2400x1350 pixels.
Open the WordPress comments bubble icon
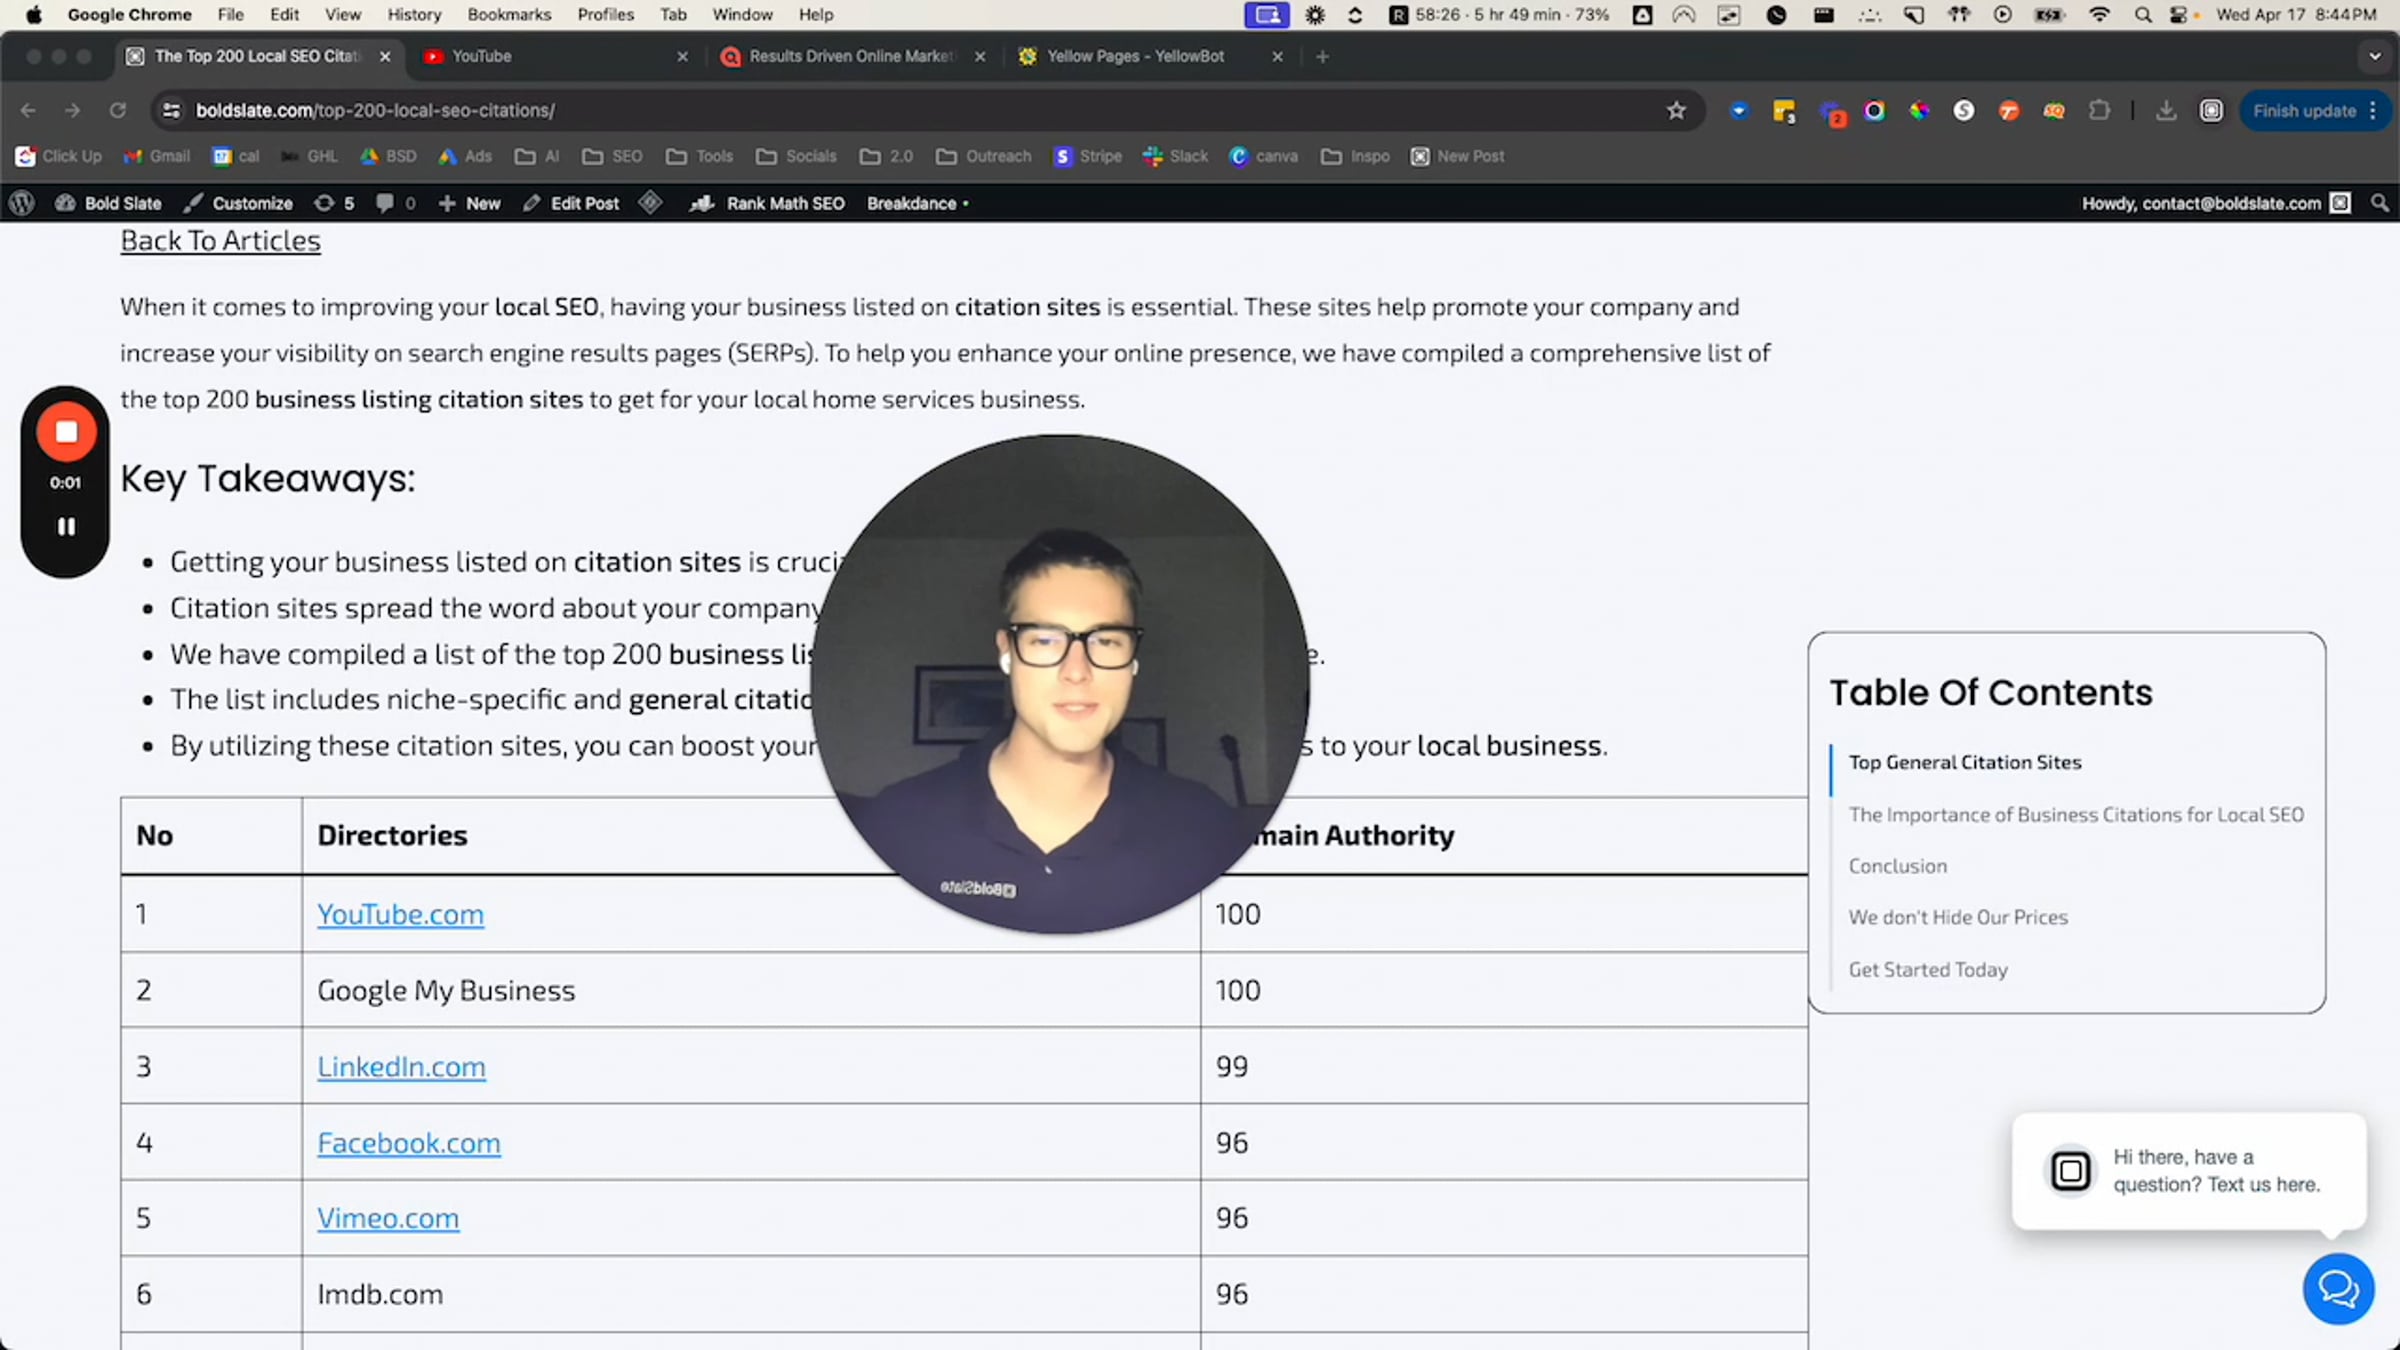coord(385,203)
